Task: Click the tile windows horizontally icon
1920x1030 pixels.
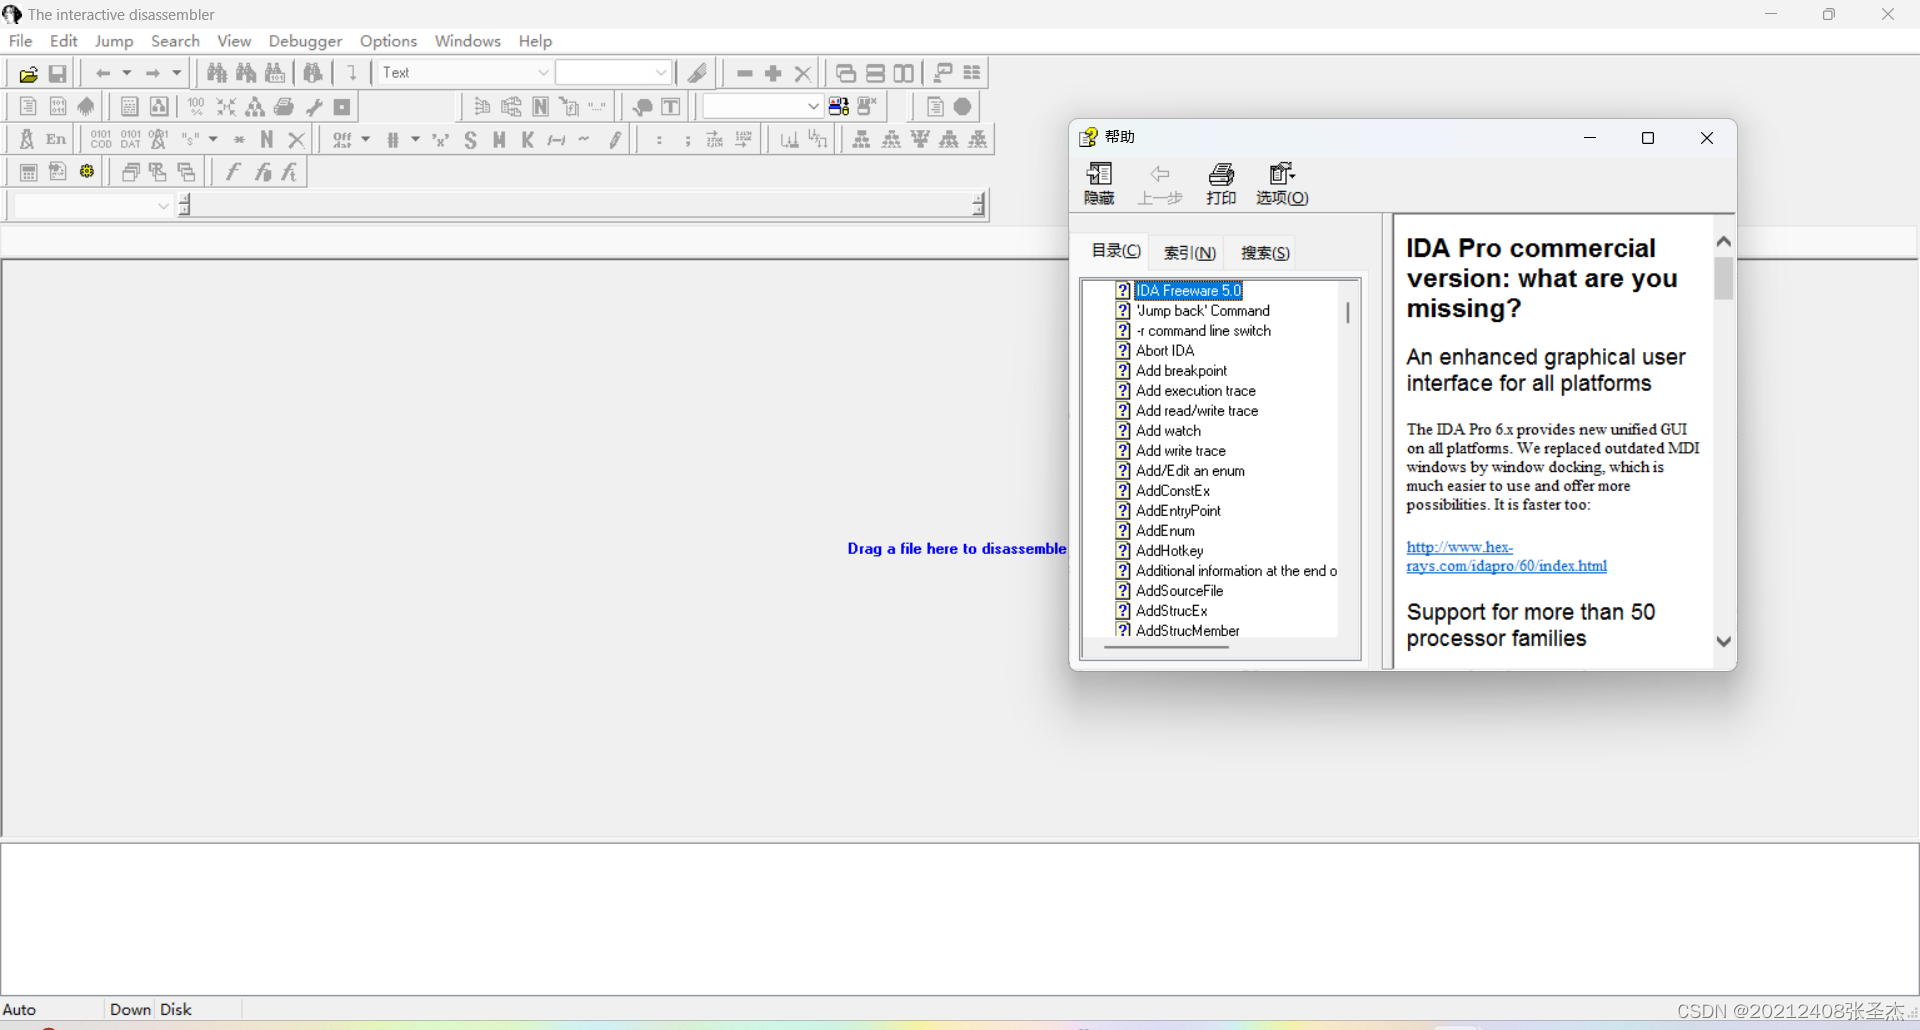Action: pos(875,73)
